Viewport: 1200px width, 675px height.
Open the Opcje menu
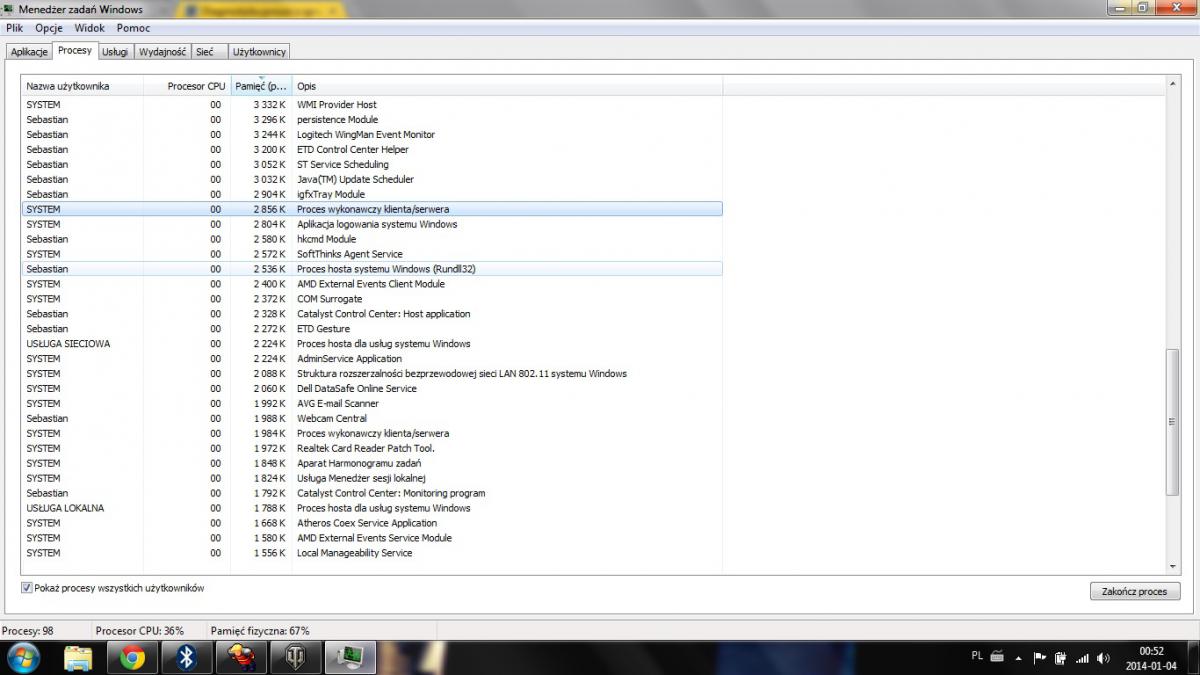tap(49, 28)
